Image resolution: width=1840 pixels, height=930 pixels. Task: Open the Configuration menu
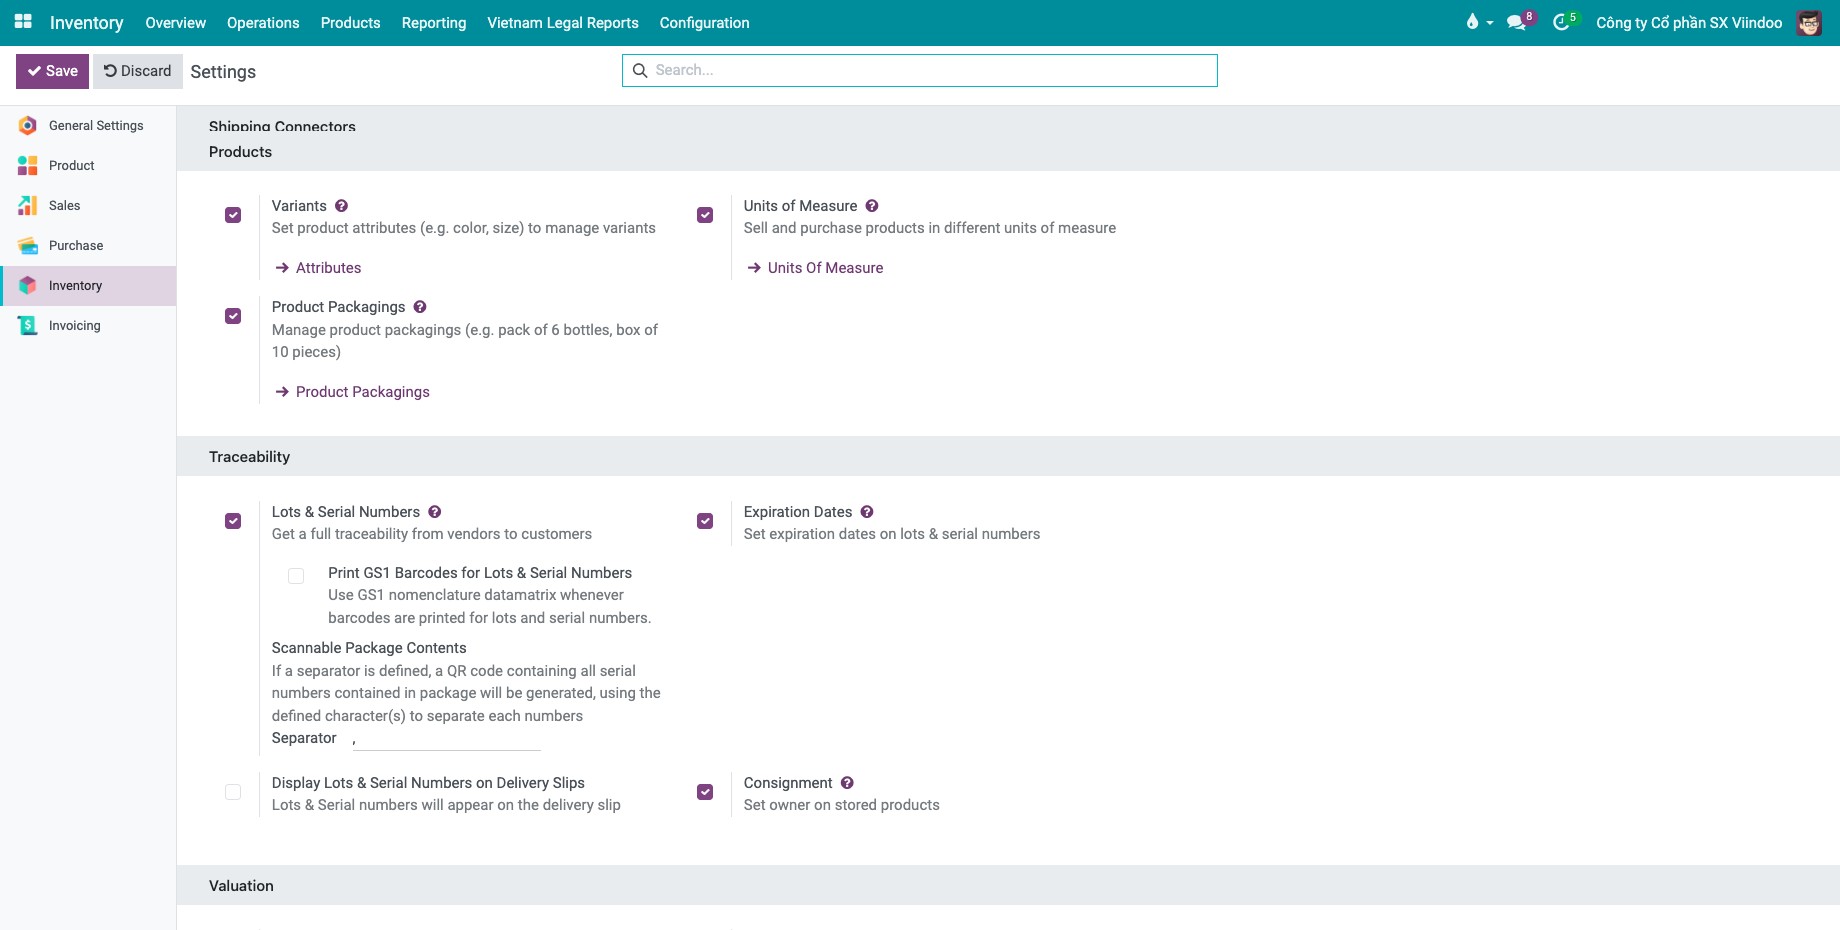(704, 22)
